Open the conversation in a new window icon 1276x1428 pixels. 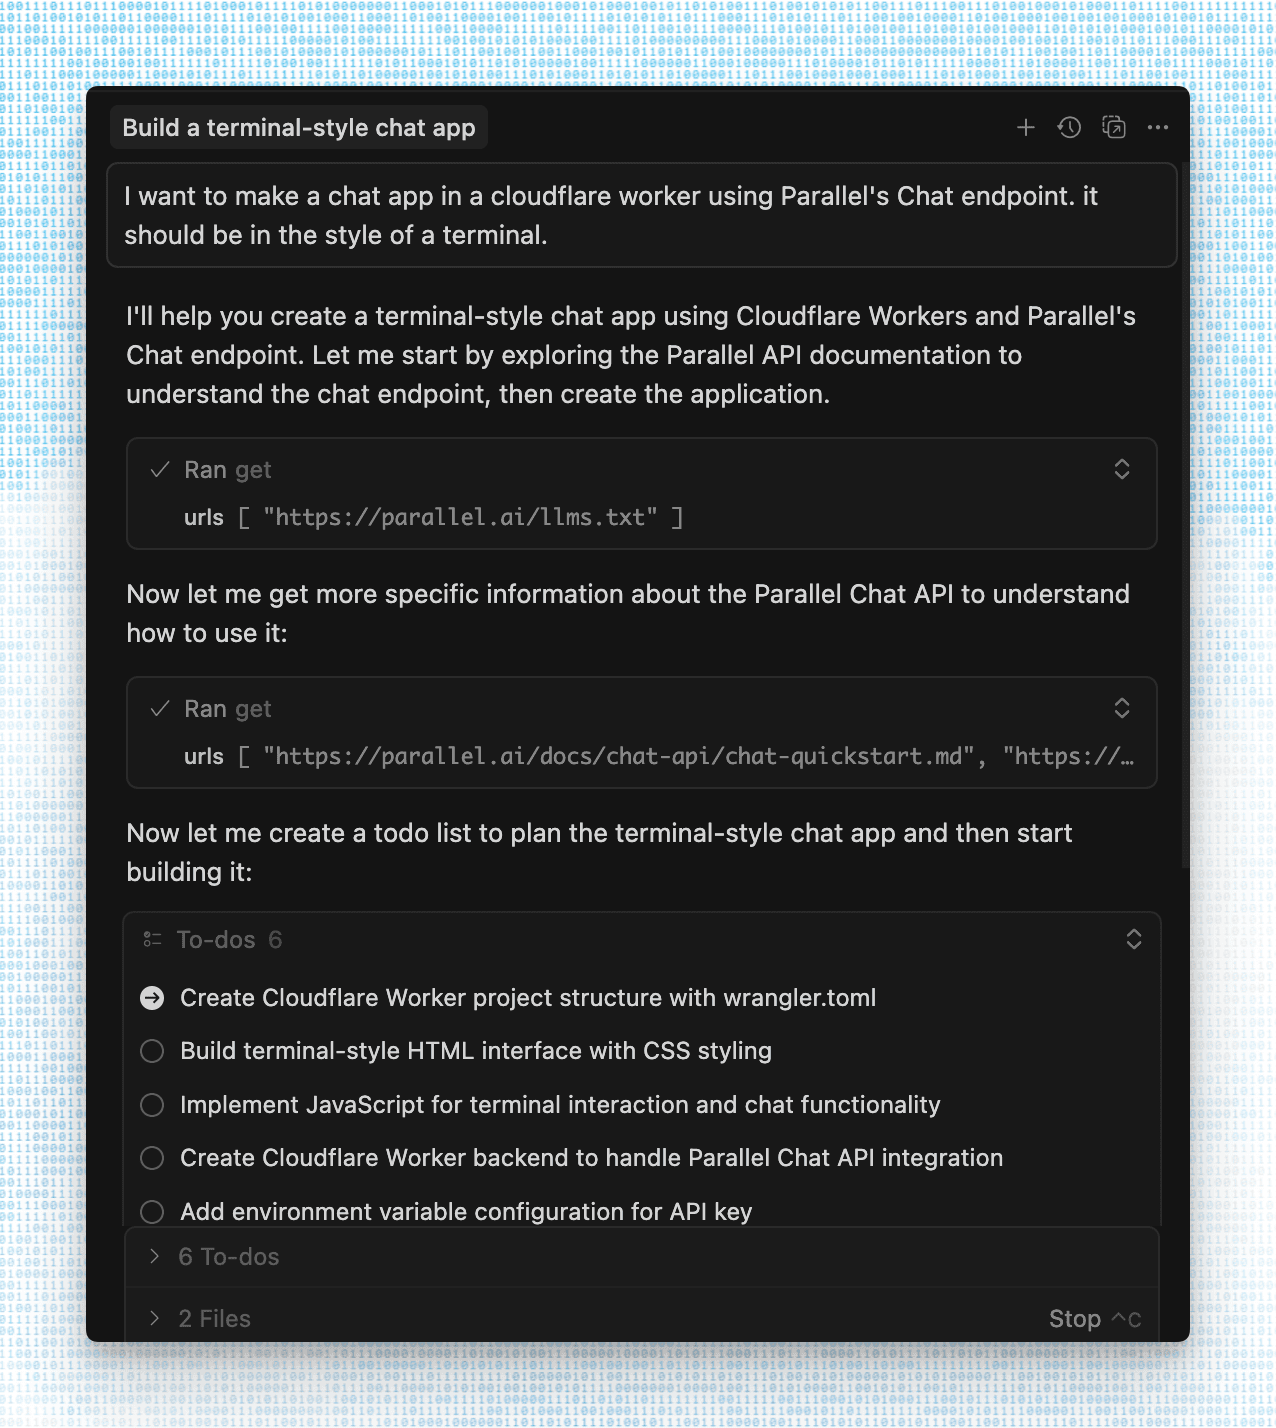coord(1114,127)
